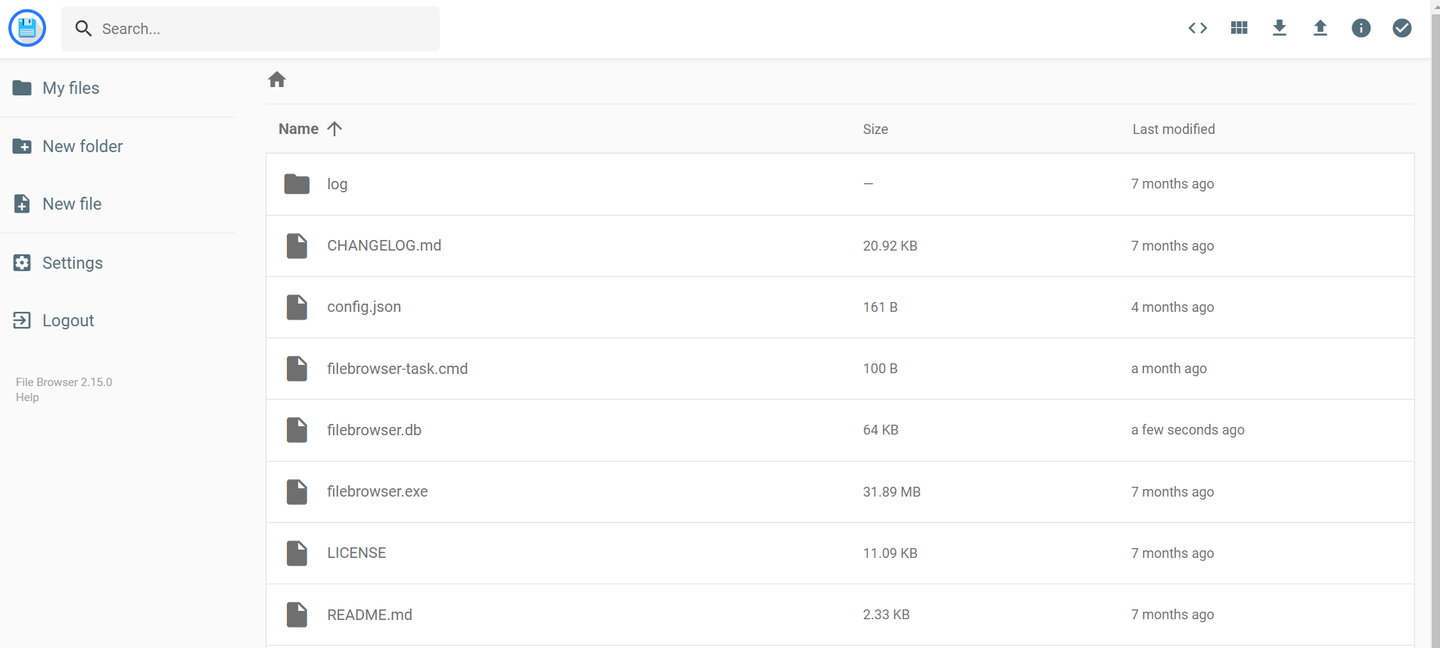Image resolution: width=1440 pixels, height=648 pixels.
Task: Toggle multiple selection checkmark icon
Action: tap(1402, 28)
